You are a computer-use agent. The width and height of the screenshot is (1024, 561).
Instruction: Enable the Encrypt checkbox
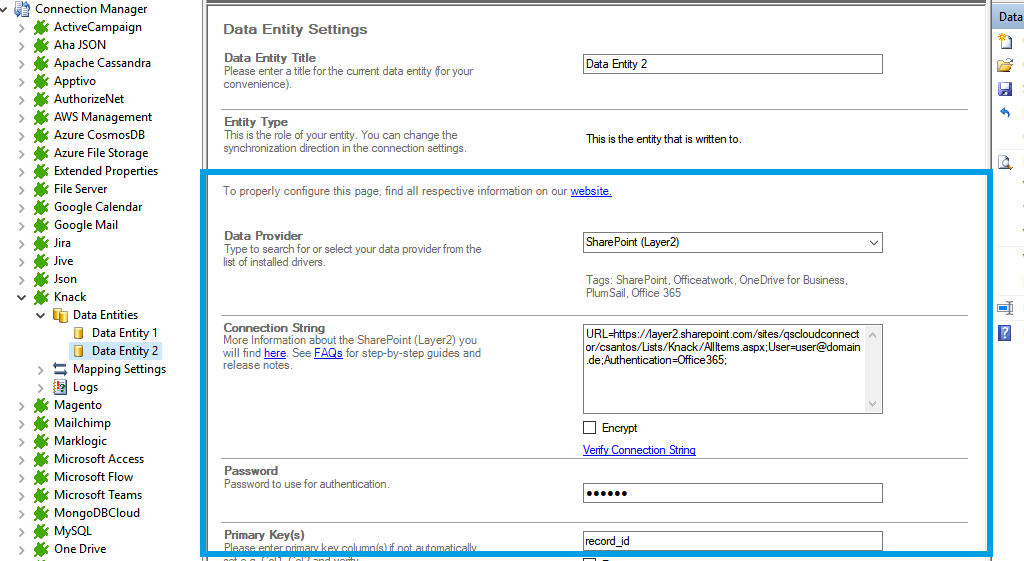click(590, 428)
